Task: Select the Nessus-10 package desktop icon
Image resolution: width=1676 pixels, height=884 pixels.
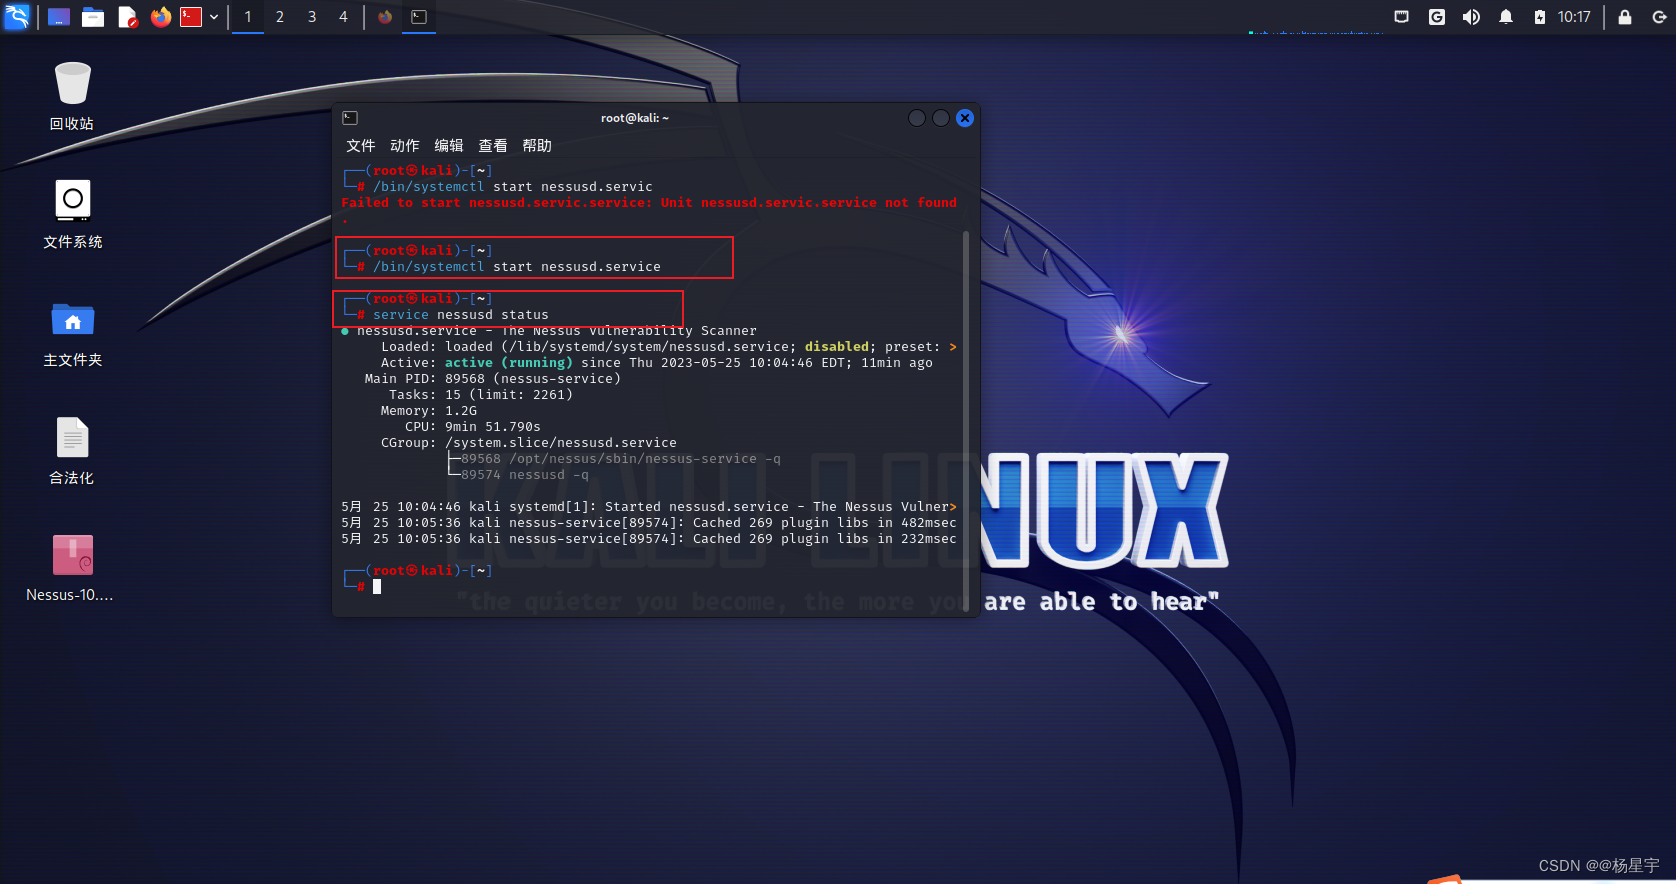Action: pos(71,568)
